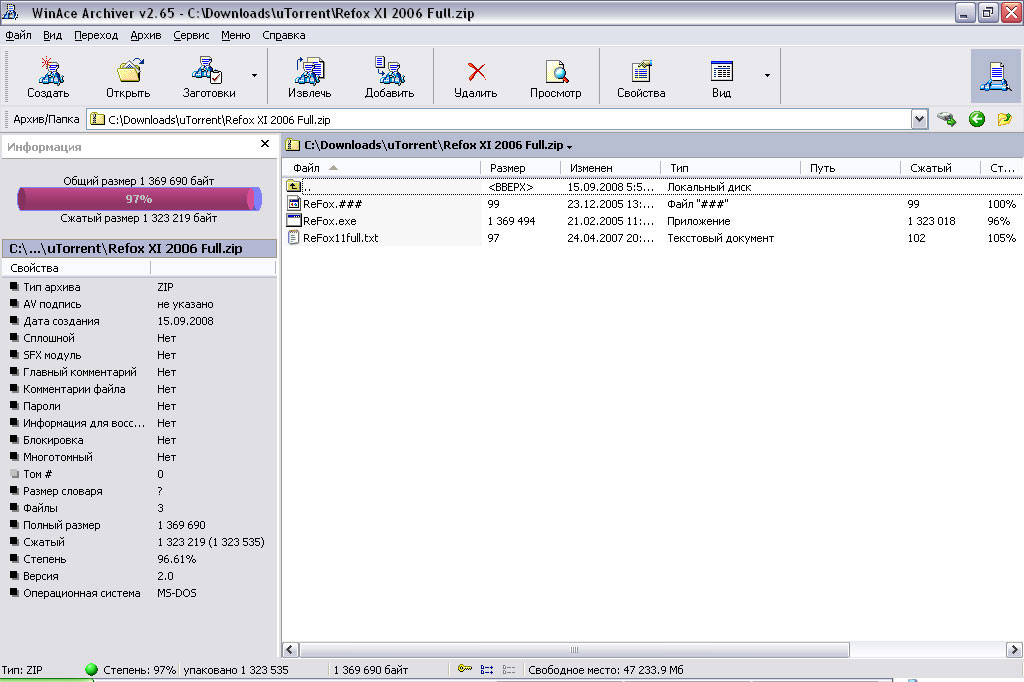This screenshot has width=1024, height=682.
Task: Sort by the Изменен column header
Action: (611, 168)
